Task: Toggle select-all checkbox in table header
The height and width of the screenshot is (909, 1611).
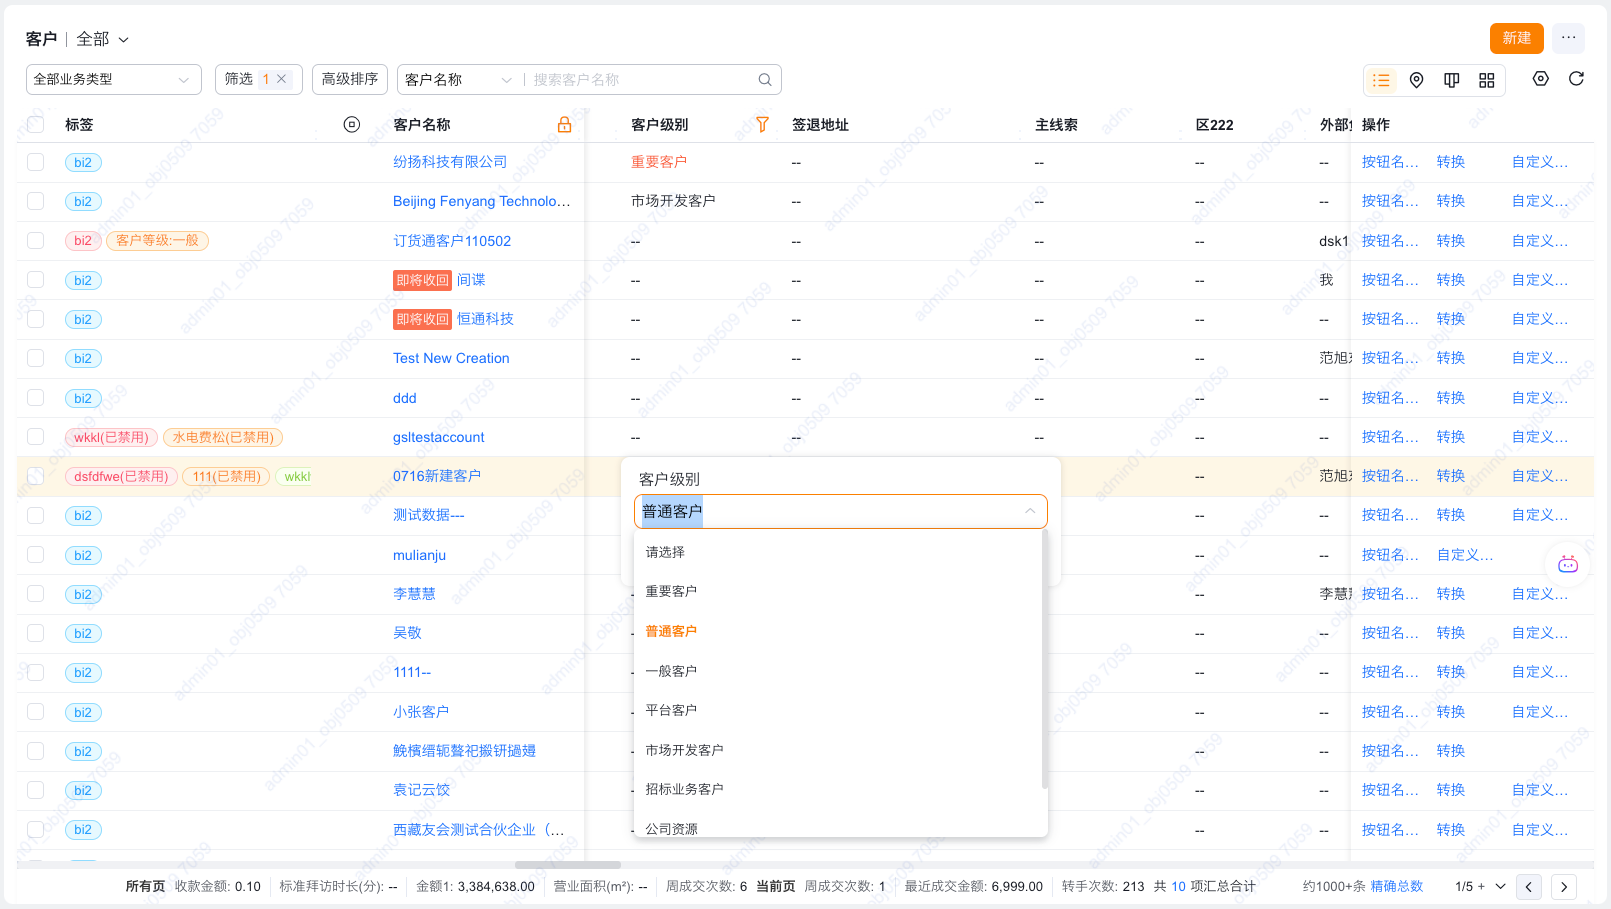Action: (36, 125)
